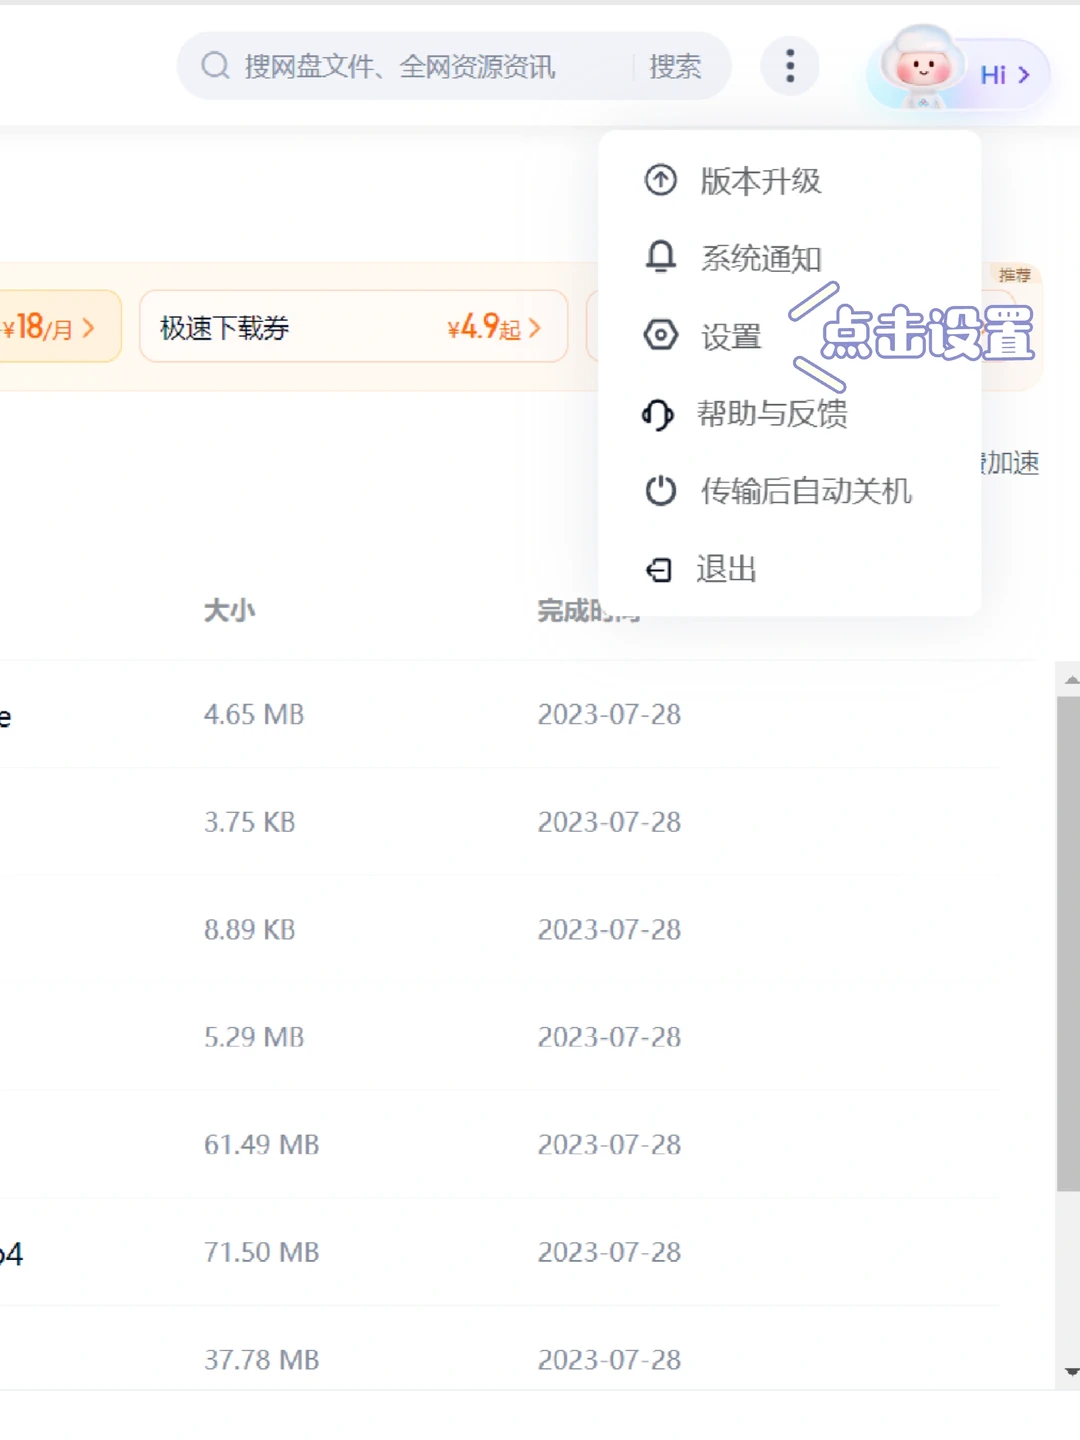Open the three-dot more options menu
The width and height of the screenshot is (1080, 1440).
tap(789, 64)
